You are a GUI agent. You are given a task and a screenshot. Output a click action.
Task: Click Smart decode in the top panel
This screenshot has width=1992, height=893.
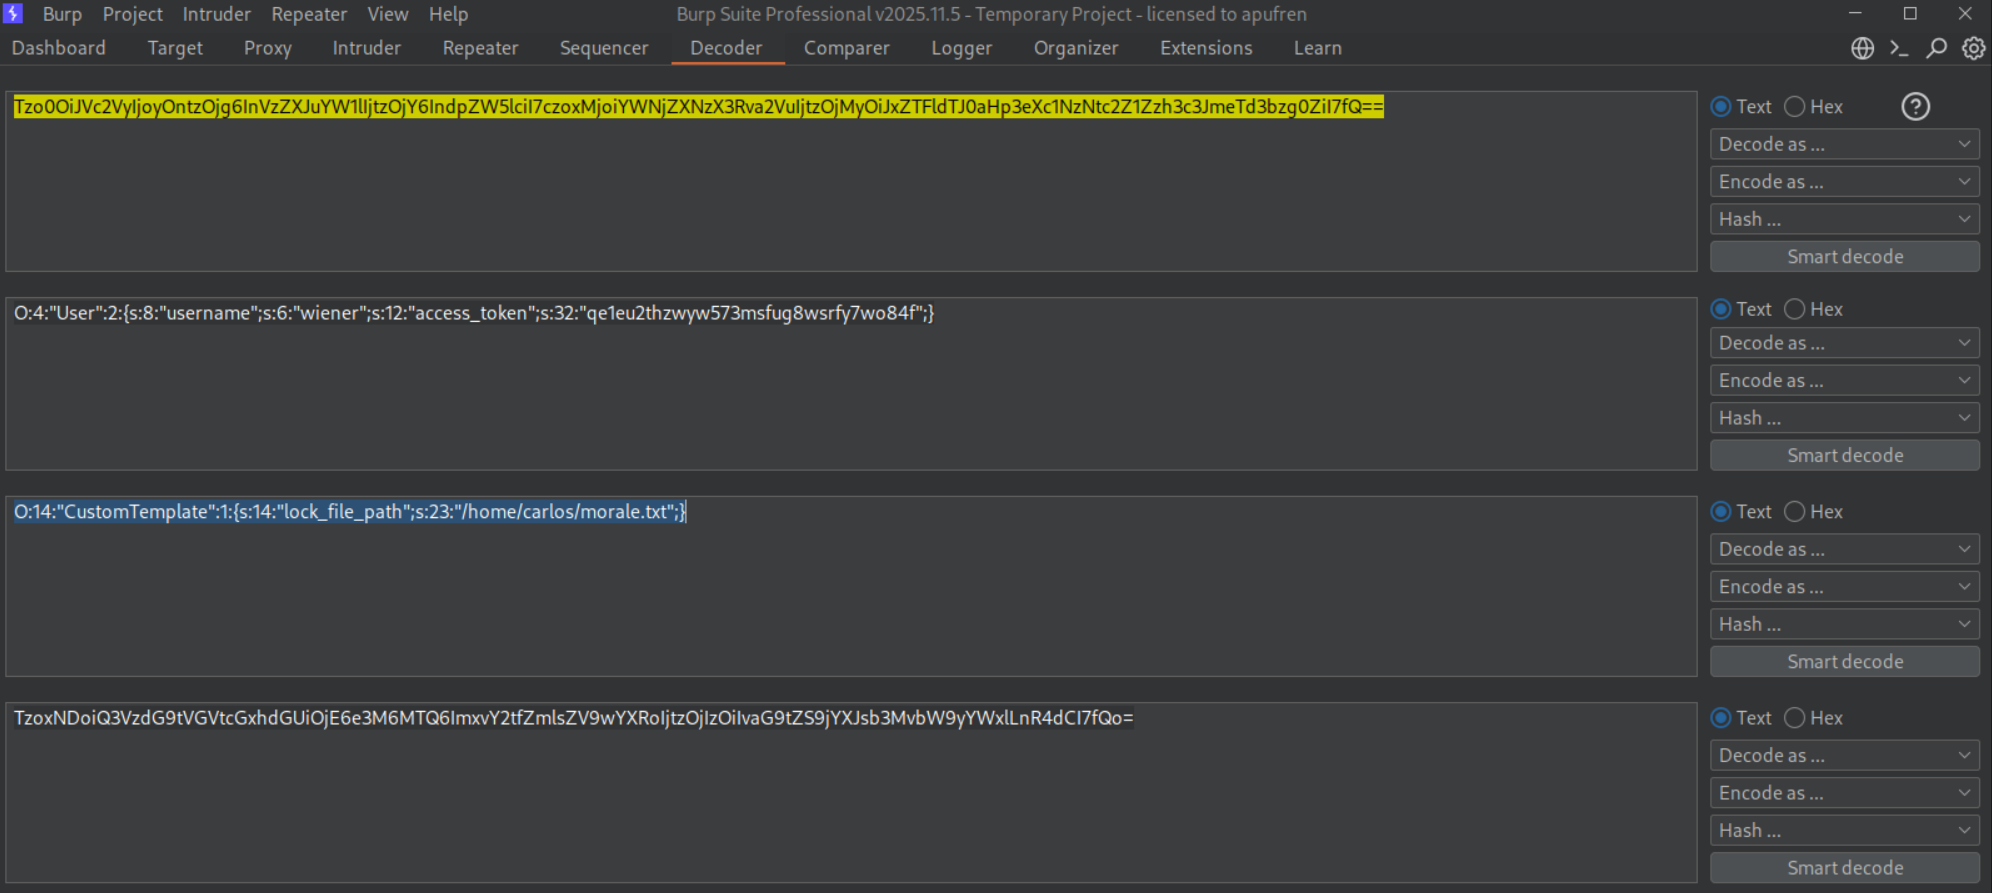click(1844, 257)
